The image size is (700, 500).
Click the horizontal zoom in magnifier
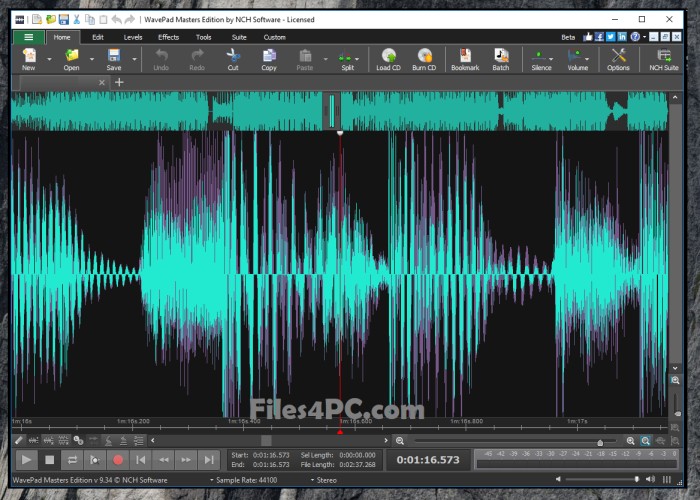tap(630, 441)
